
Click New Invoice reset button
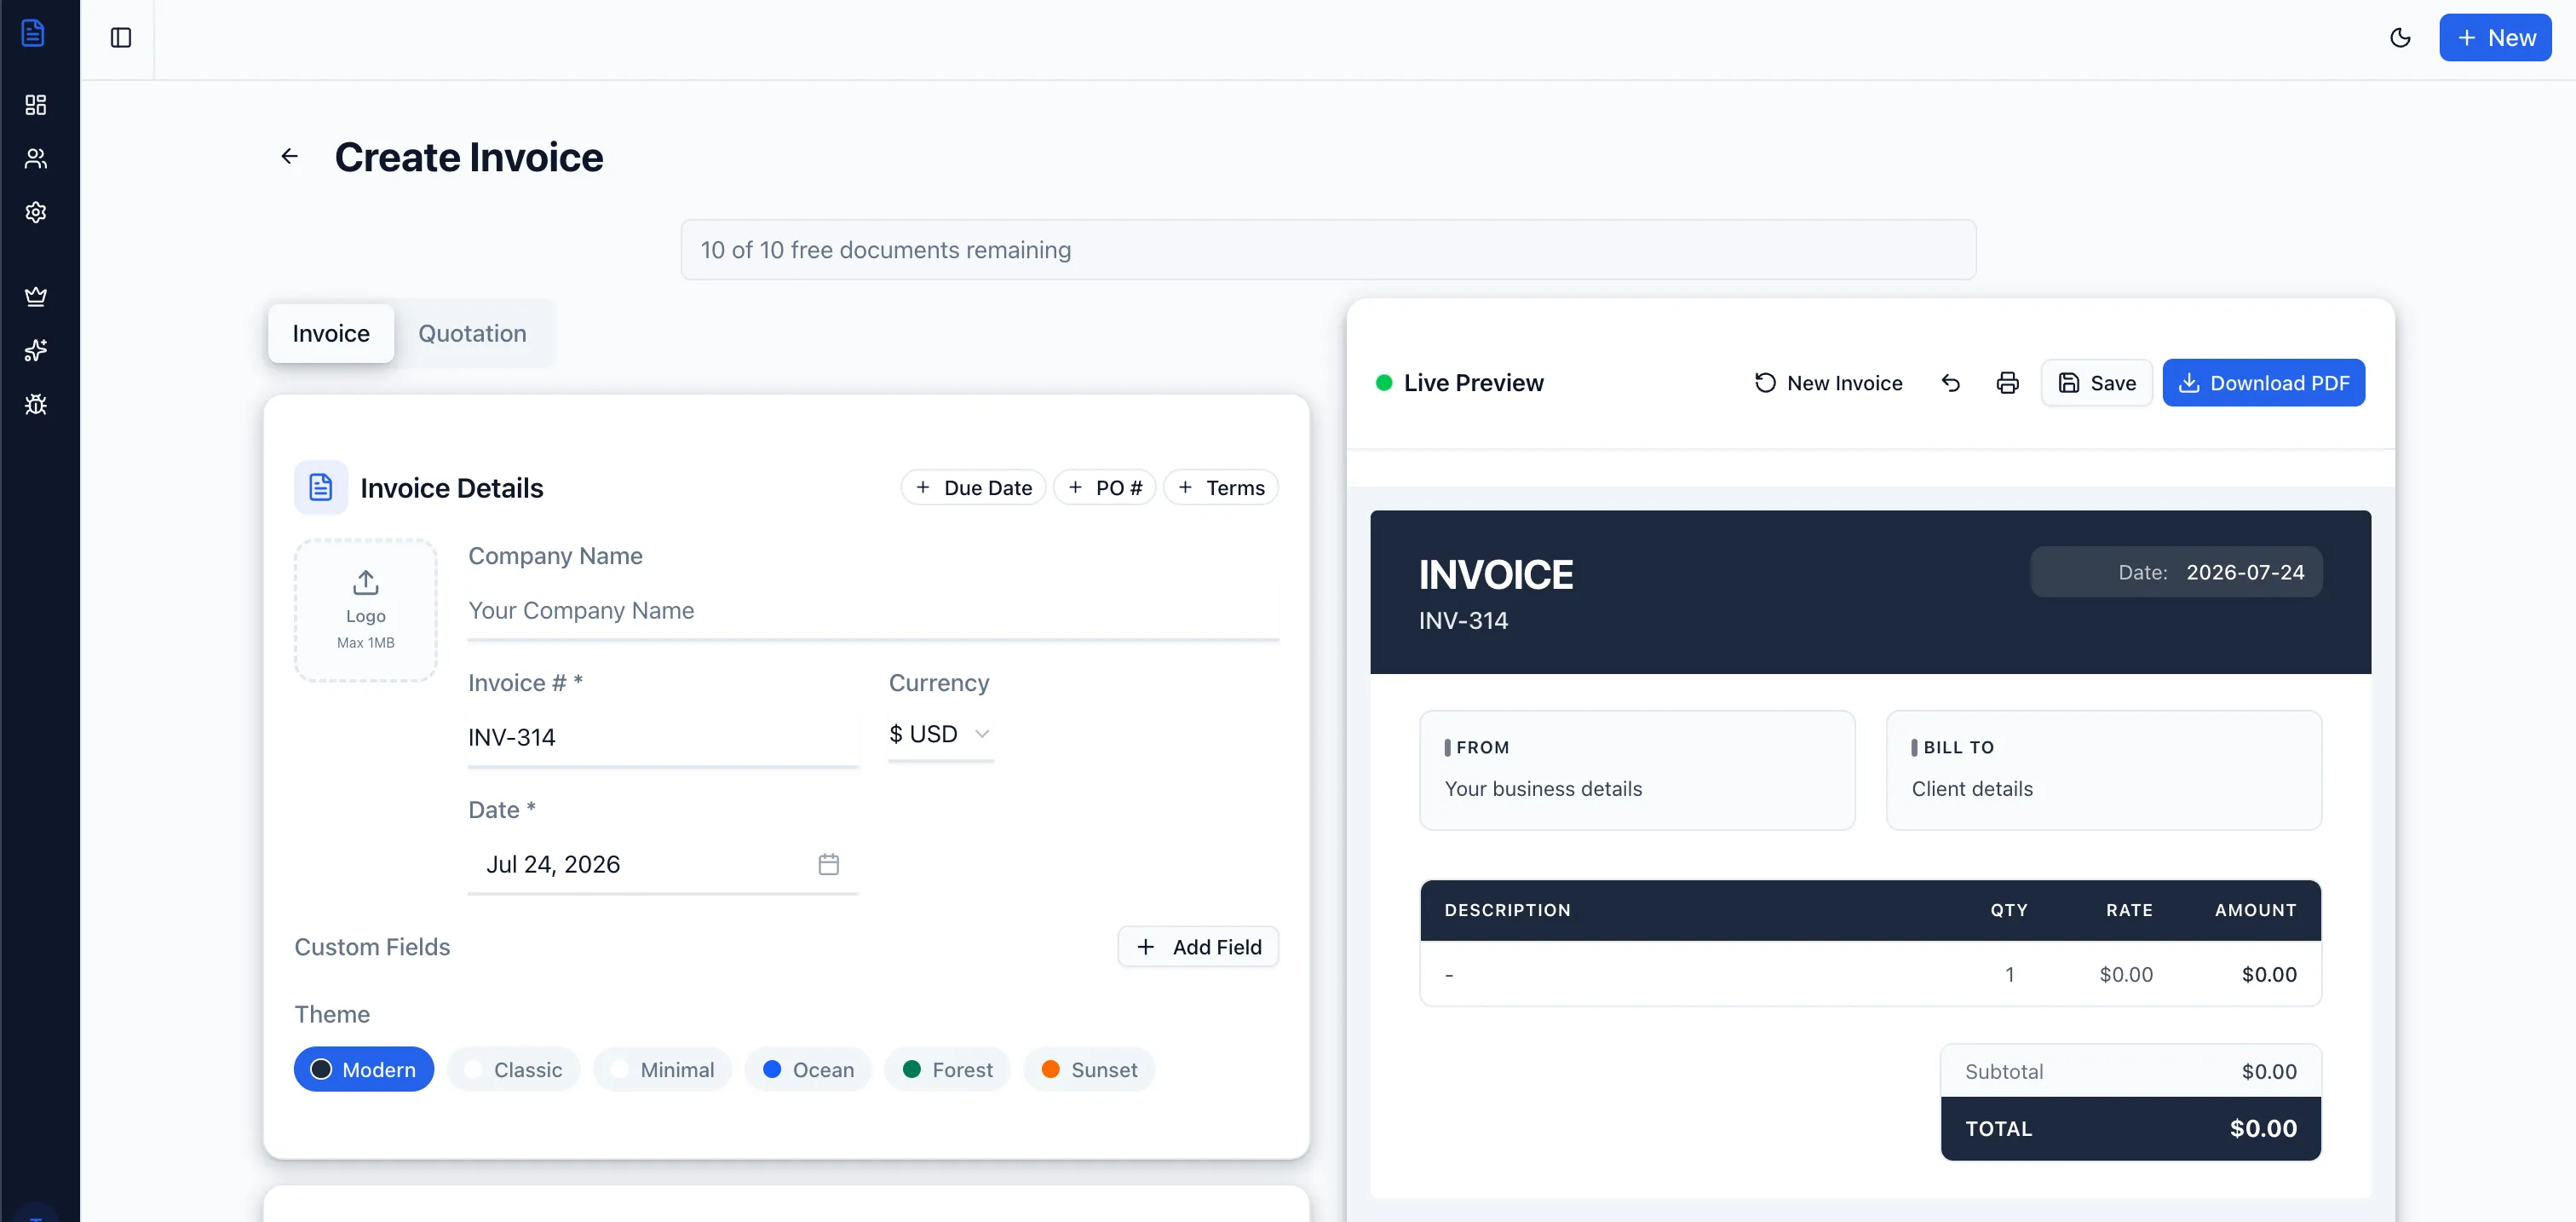tap(1828, 383)
